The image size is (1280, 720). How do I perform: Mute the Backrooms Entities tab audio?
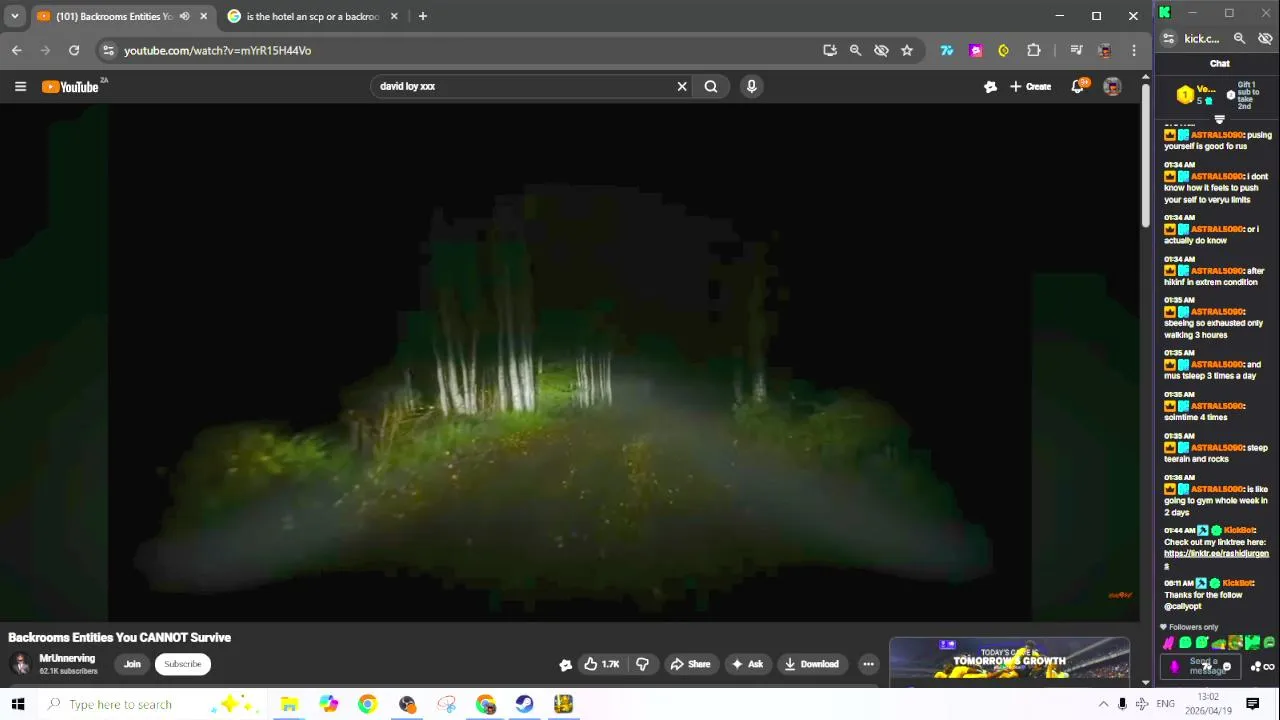pos(184,16)
